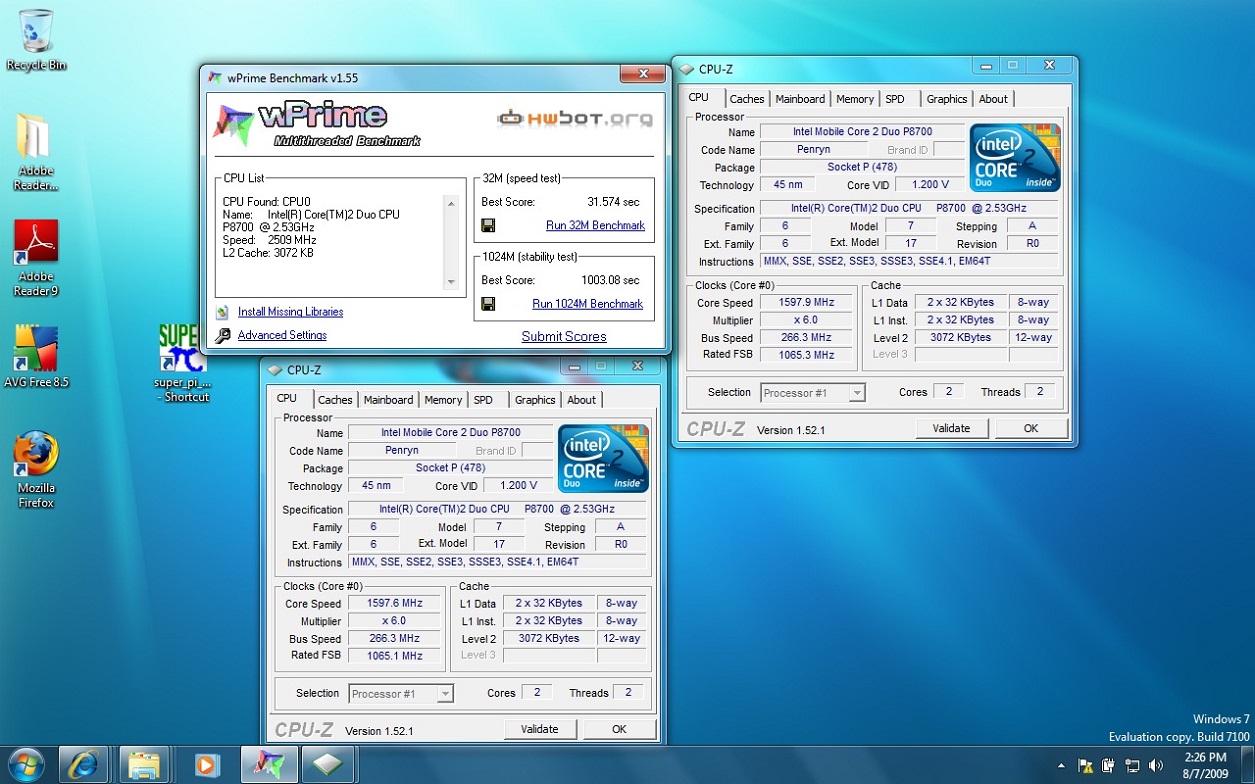Switch to Caches tab in CPU-Z beside wPrime
This screenshot has width=1255, height=784.
747,99
